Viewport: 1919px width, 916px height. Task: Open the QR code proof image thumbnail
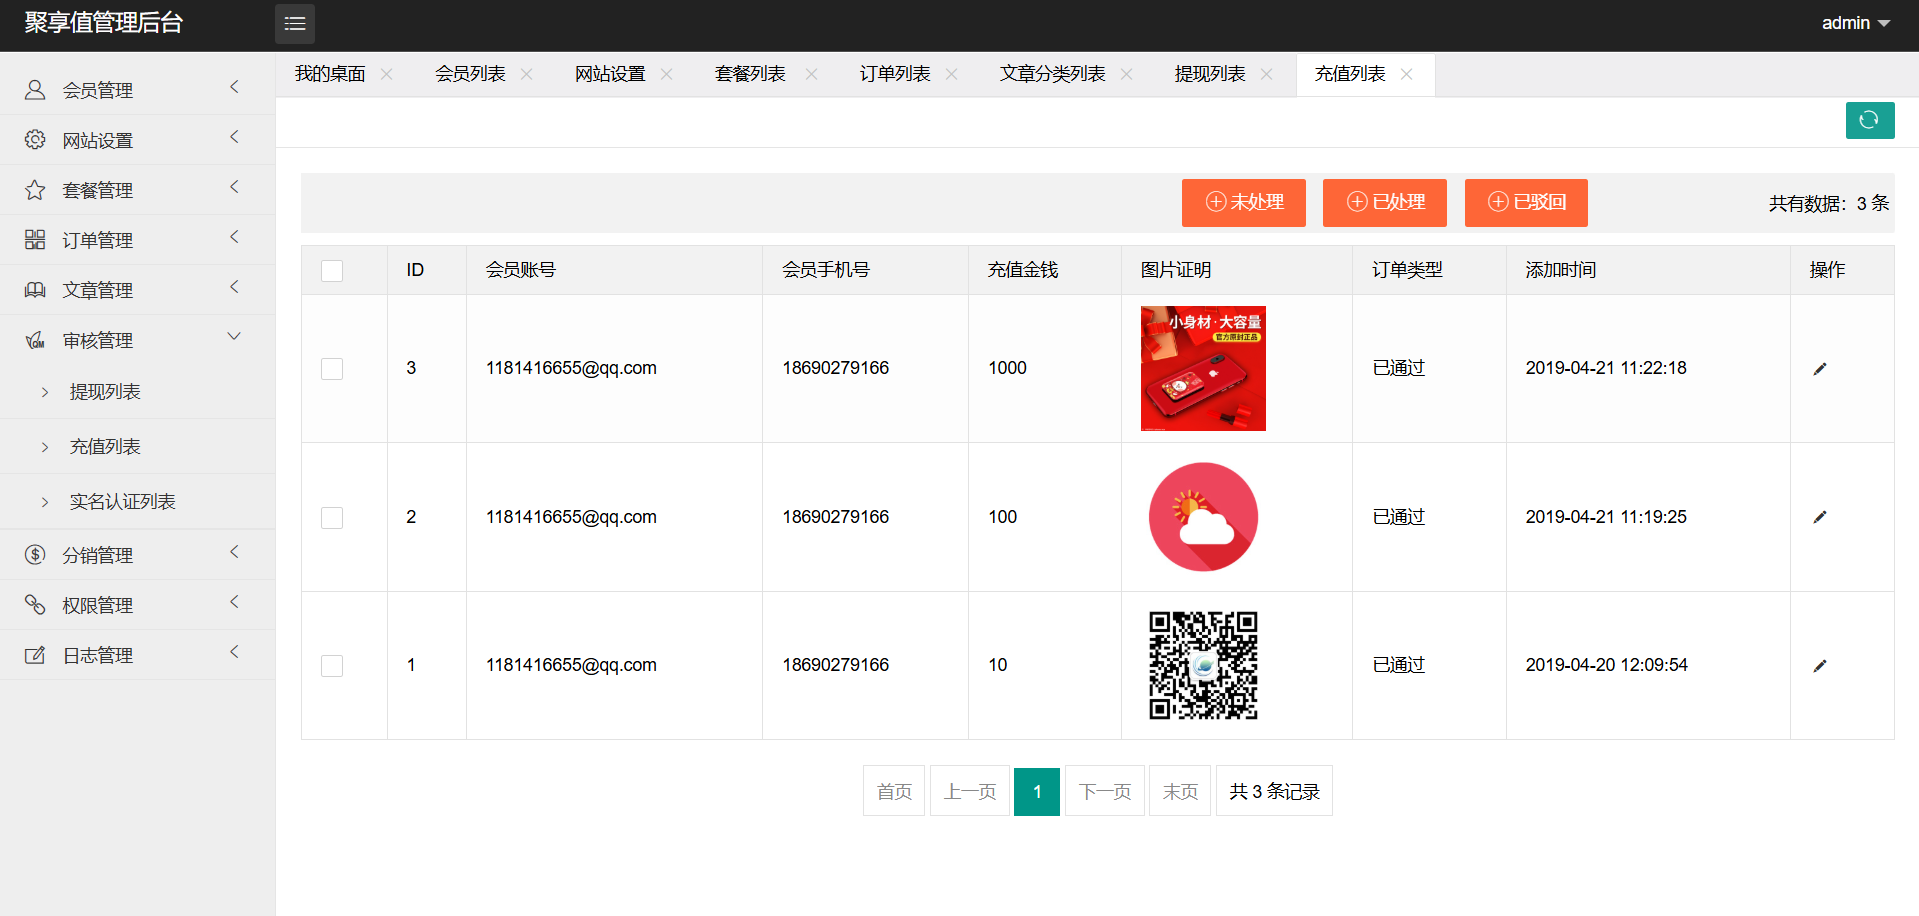point(1203,665)
